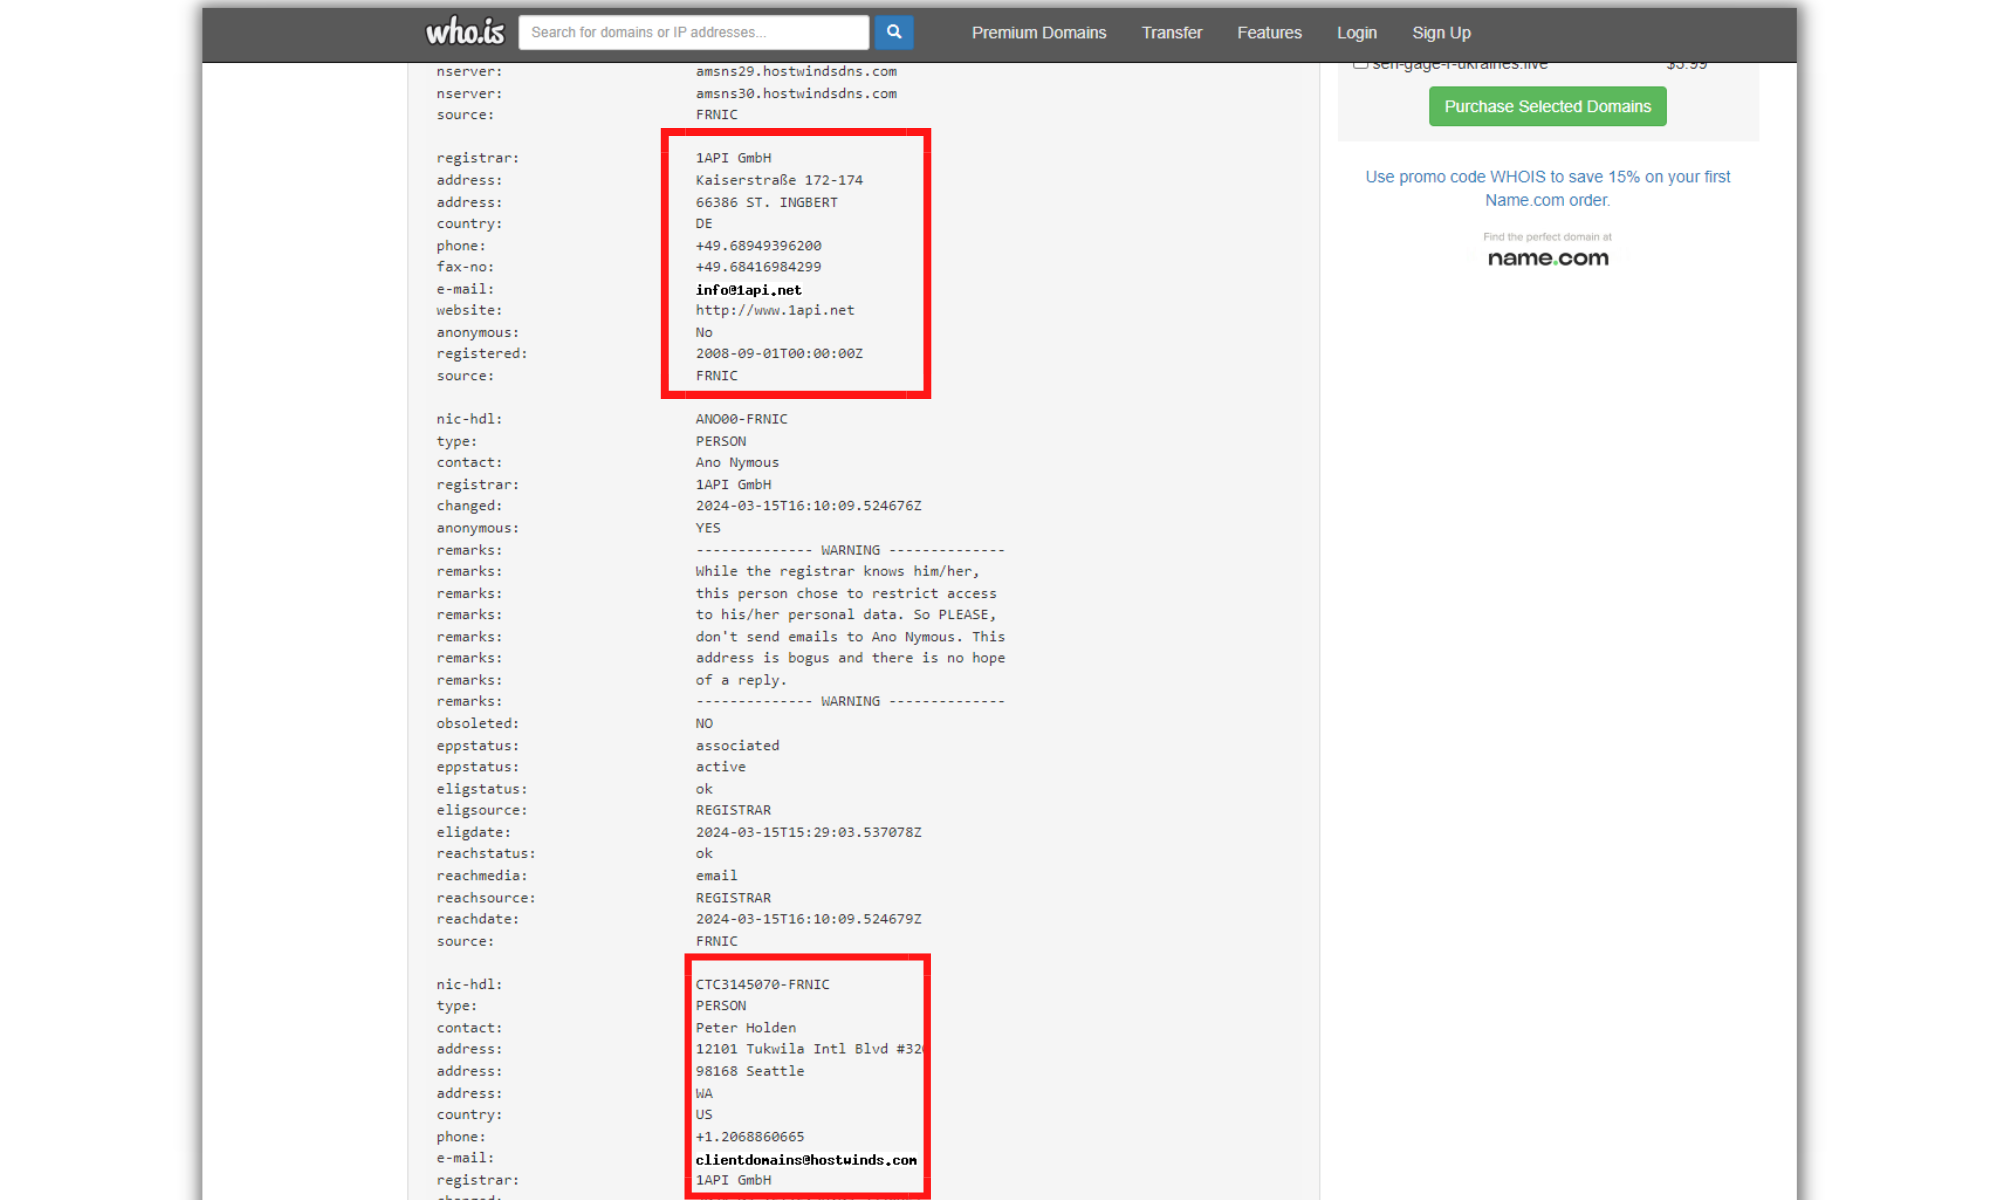Click the ANO00-FRNIC nic-hdl entry
This screenshot has width=2000, height=1200.
740,419
